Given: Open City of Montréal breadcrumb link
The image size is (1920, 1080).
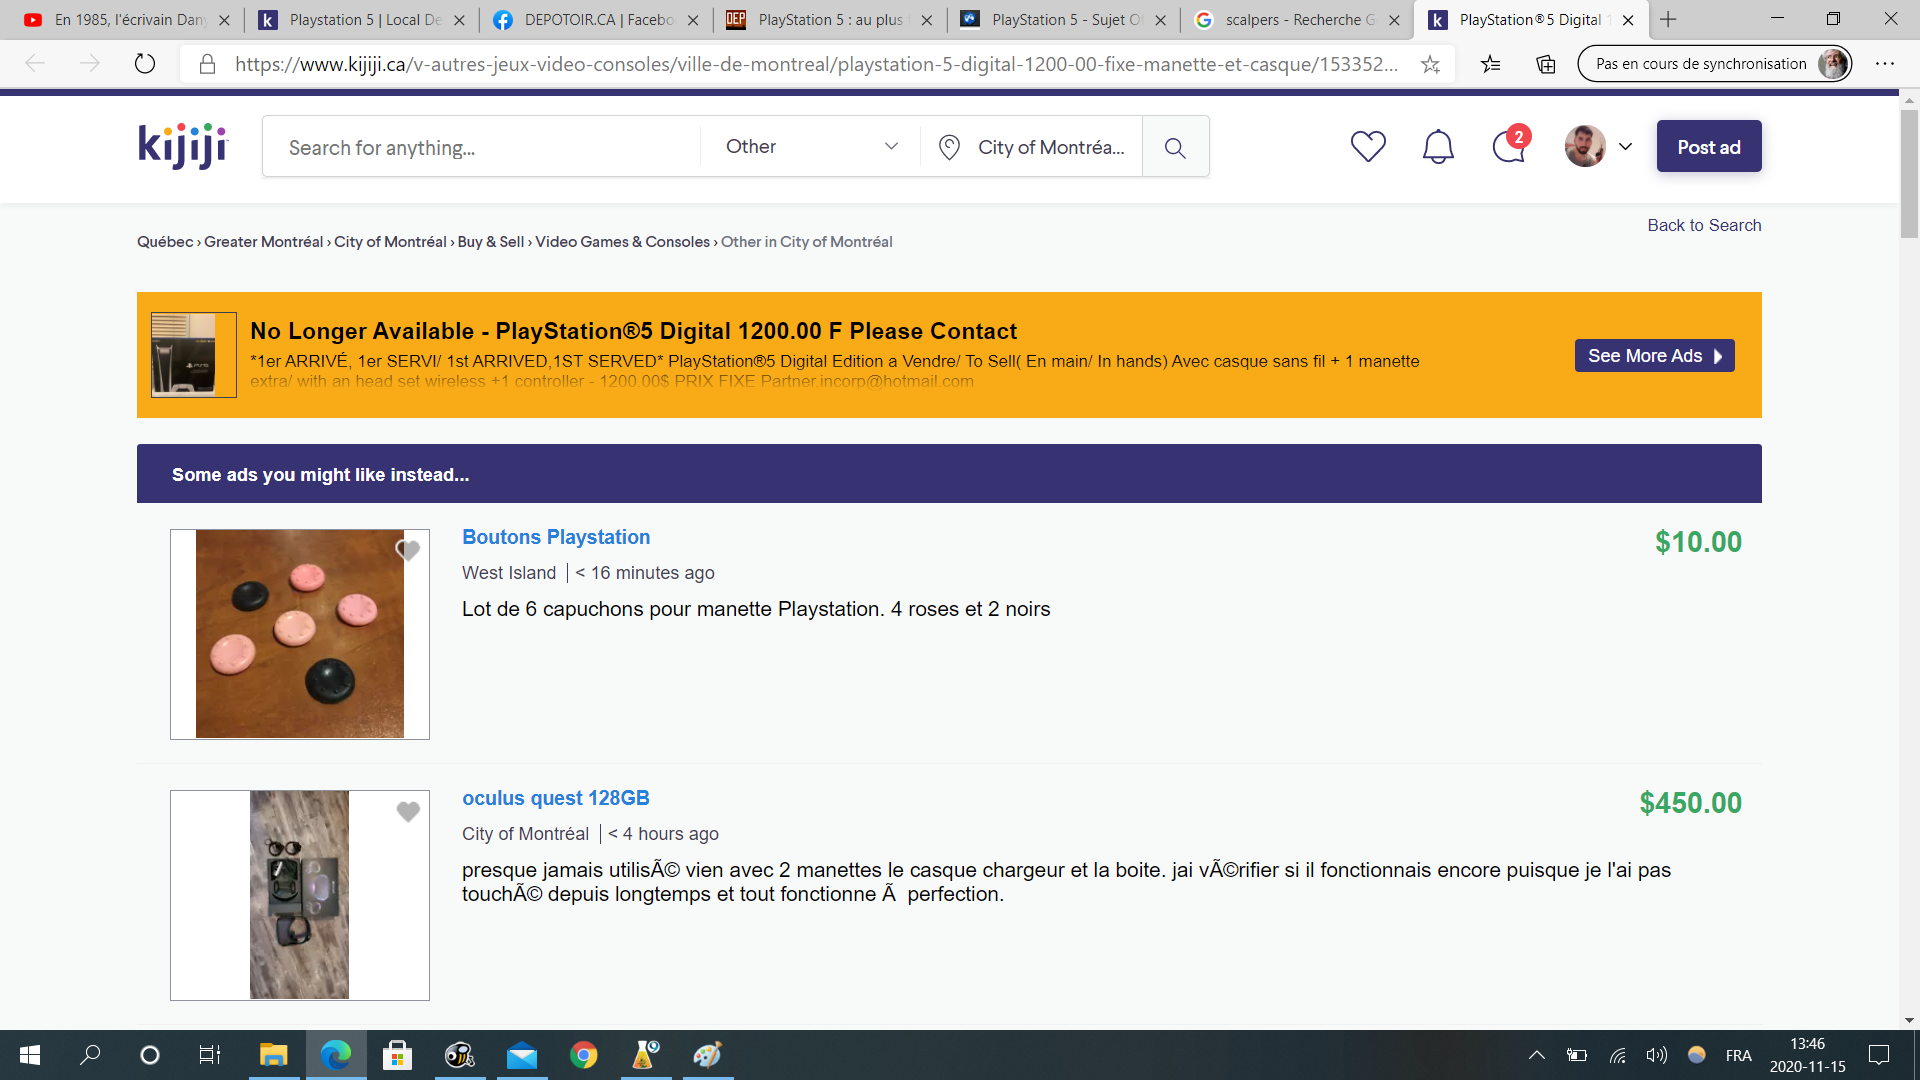Looking at the screenshot, I should click(390, 242).
